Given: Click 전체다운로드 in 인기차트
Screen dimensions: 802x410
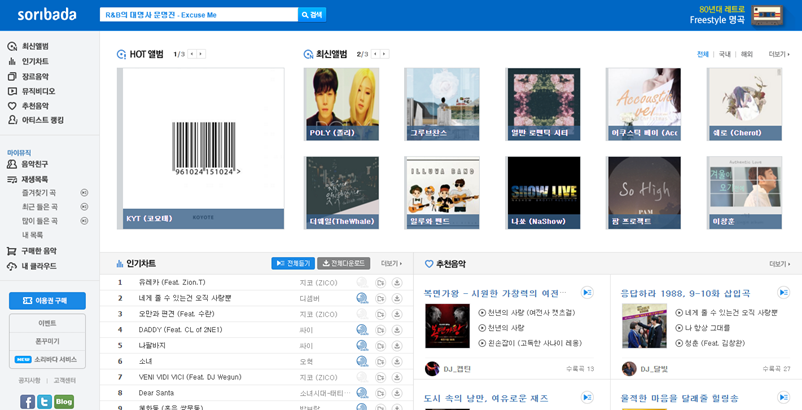Looking at the screenshot, I should [343, 263].
